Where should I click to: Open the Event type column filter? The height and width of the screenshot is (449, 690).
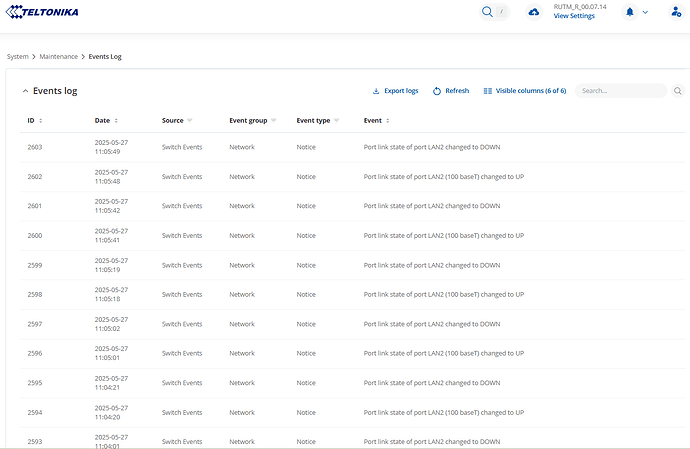tap(336, 121)
